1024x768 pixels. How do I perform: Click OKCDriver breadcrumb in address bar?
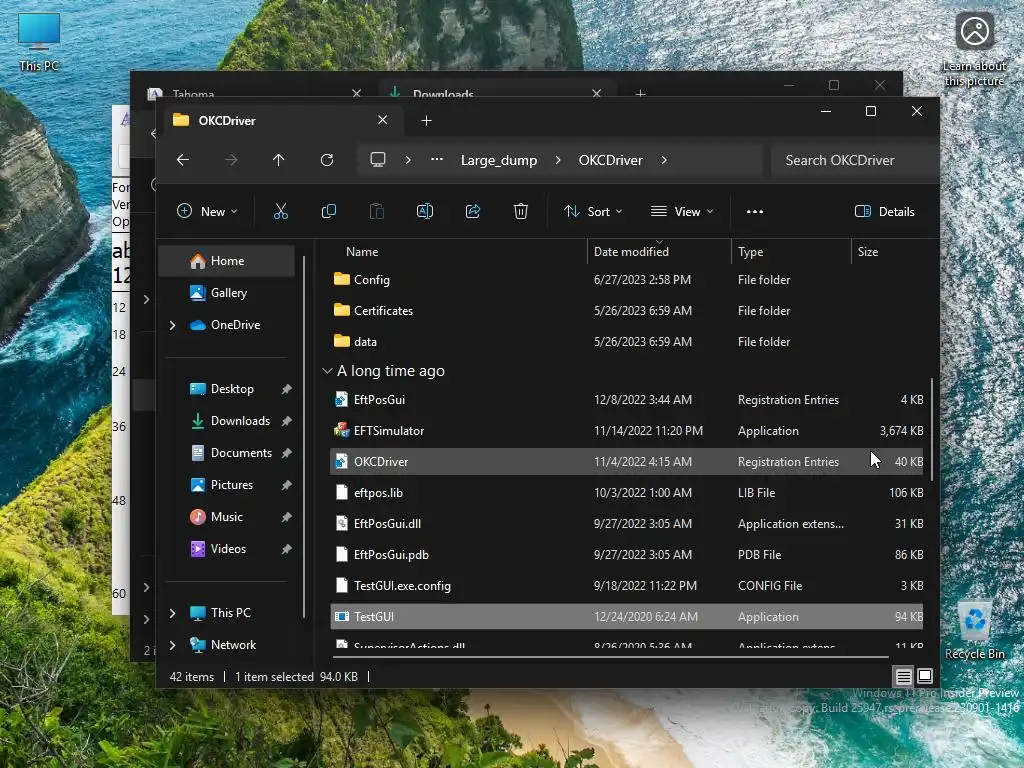(x=611, y=160)
